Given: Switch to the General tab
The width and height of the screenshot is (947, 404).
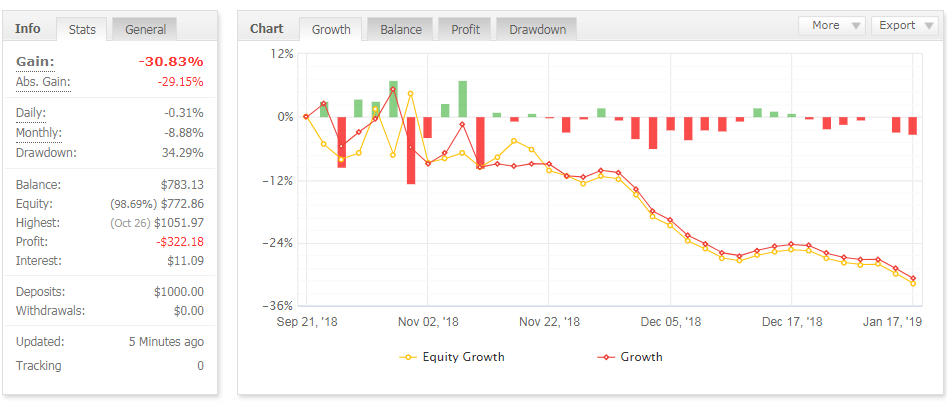Looking at the screenshot, I should pyautogui.click(x=145, y=30).
